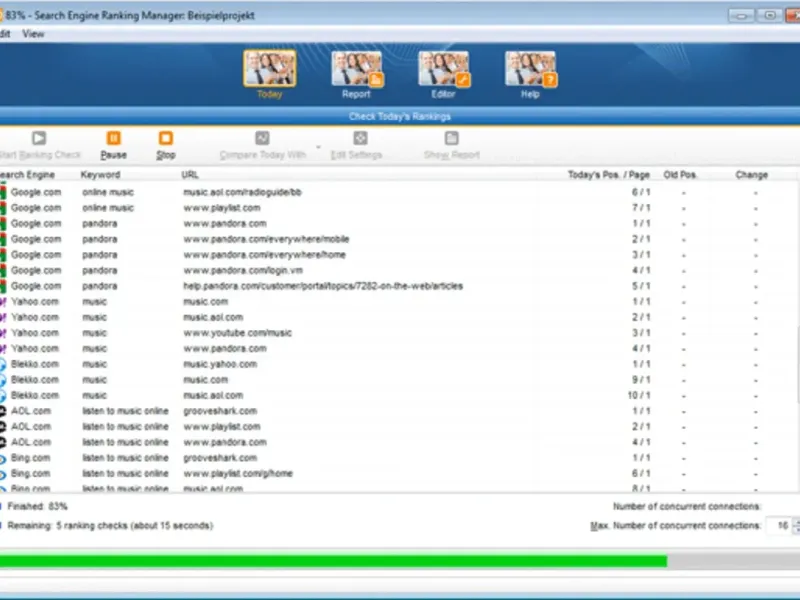Viewport: 800px width, 600px height.
Task: Open the Edit menu
Action: tap(5, 34)
